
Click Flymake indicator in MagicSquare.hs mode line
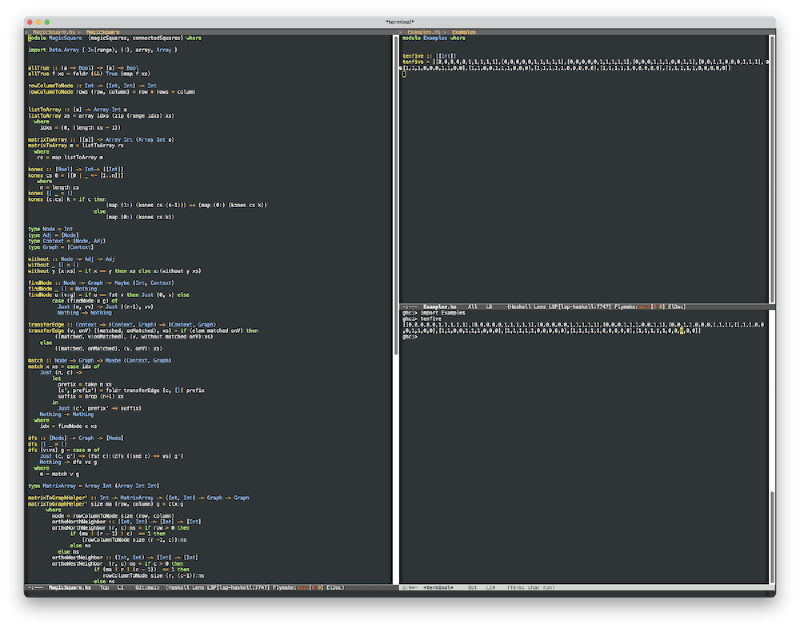297,588
